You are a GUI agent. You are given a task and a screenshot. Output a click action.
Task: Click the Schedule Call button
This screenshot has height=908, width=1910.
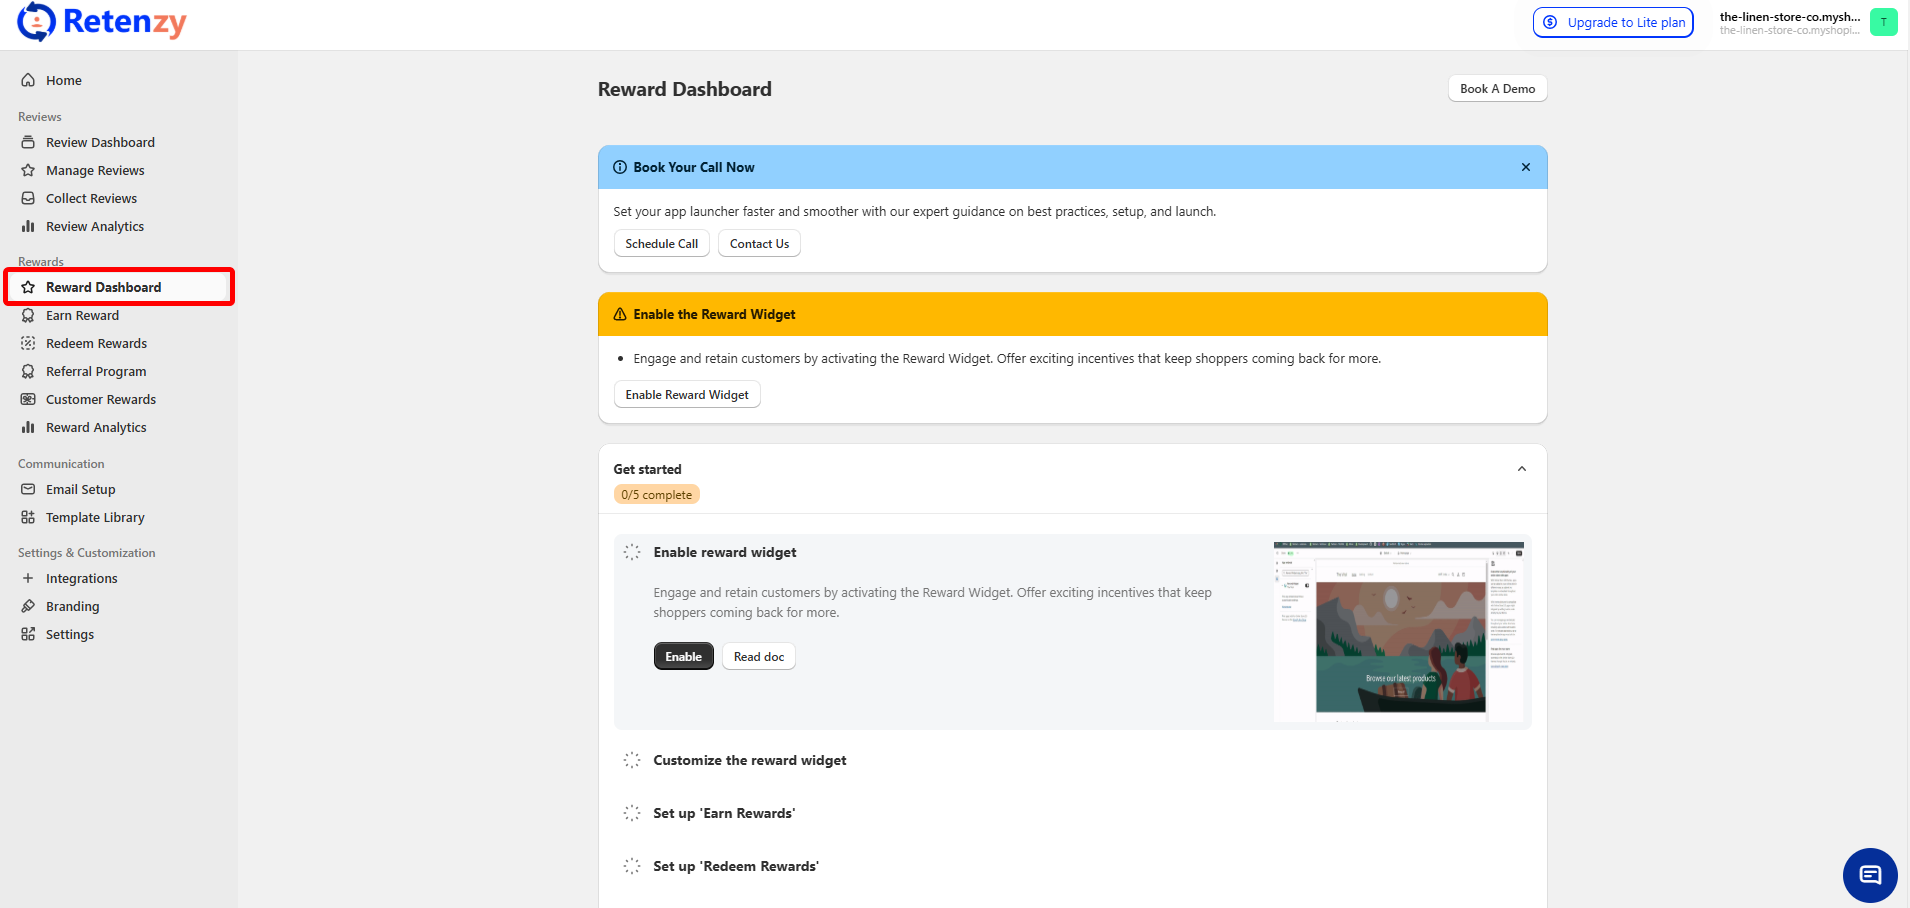661,243
